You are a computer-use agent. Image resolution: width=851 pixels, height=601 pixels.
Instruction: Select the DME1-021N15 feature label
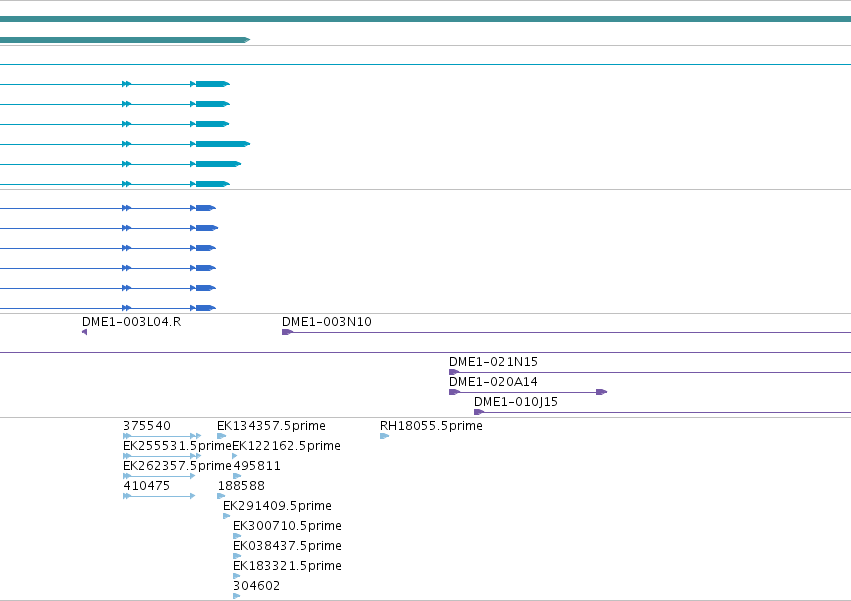point(493,362)
